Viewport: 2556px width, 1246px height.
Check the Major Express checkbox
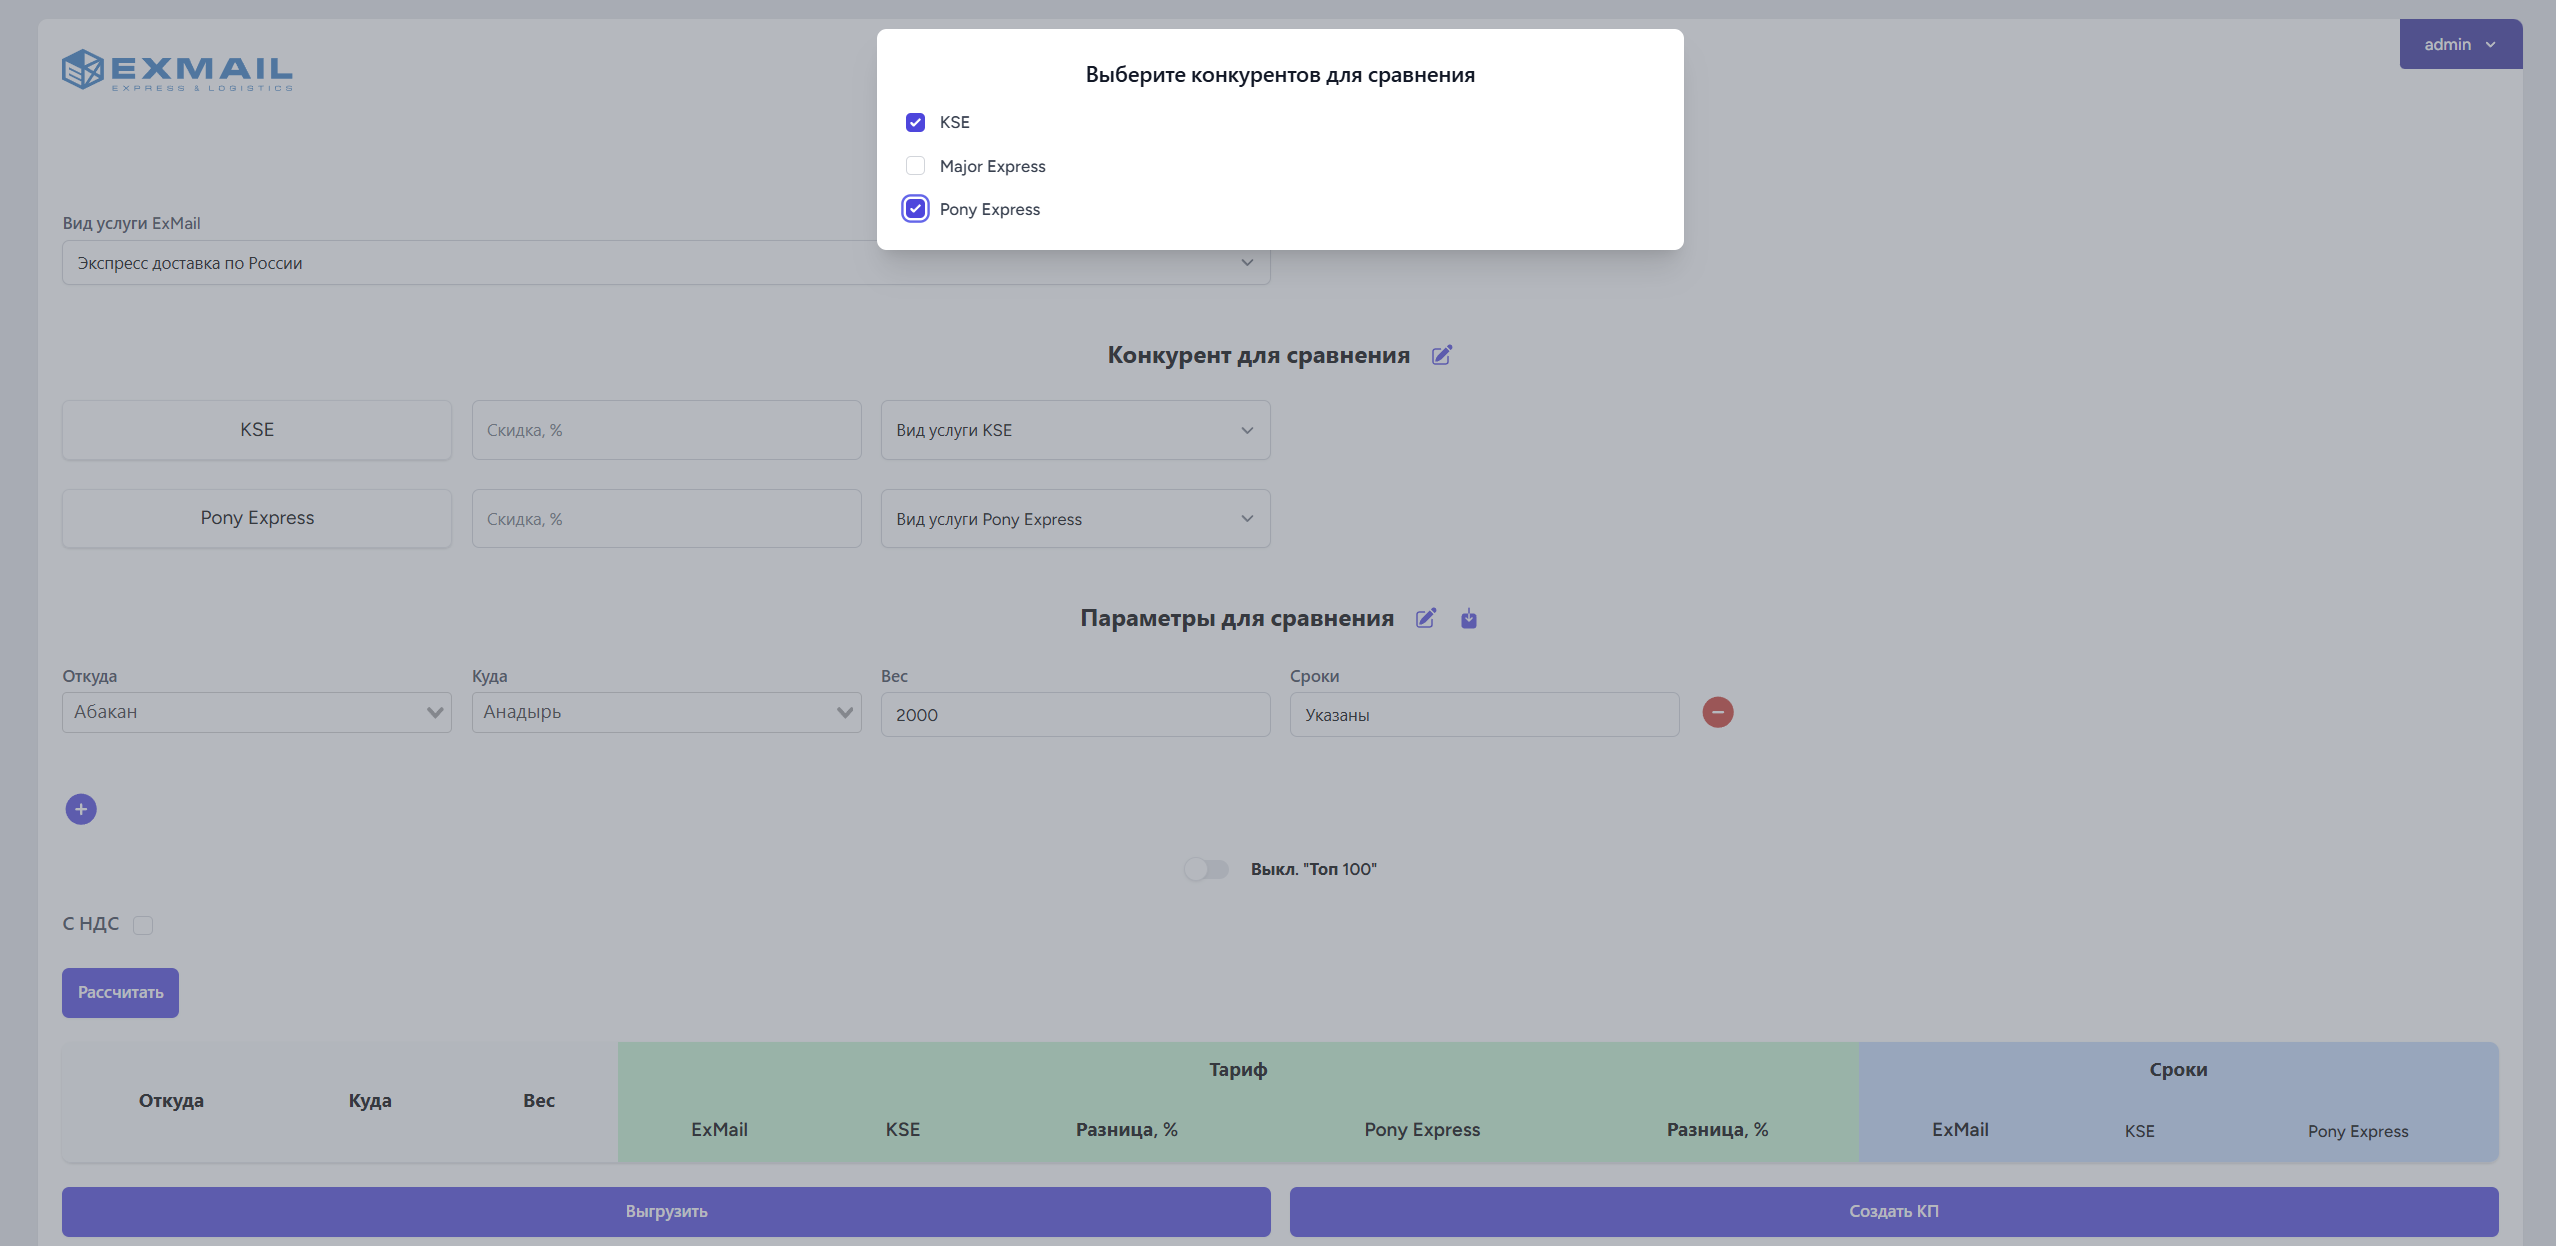click(x=915, y=165)
